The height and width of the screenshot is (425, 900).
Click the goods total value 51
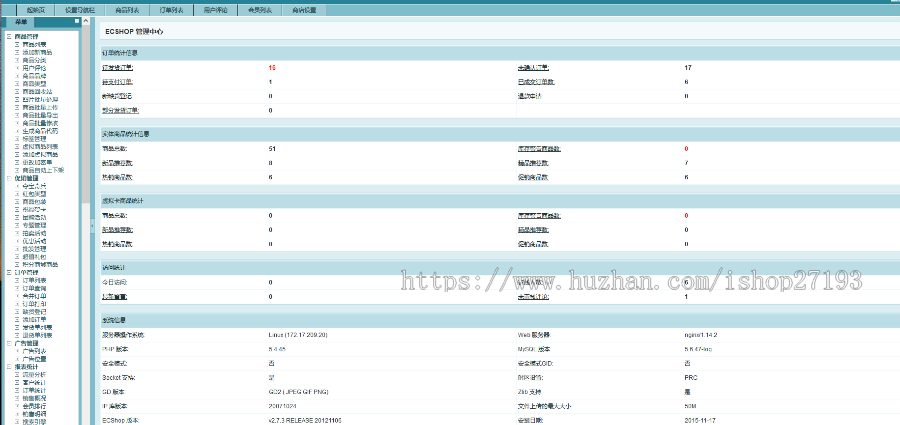click(x=272, y=149)
